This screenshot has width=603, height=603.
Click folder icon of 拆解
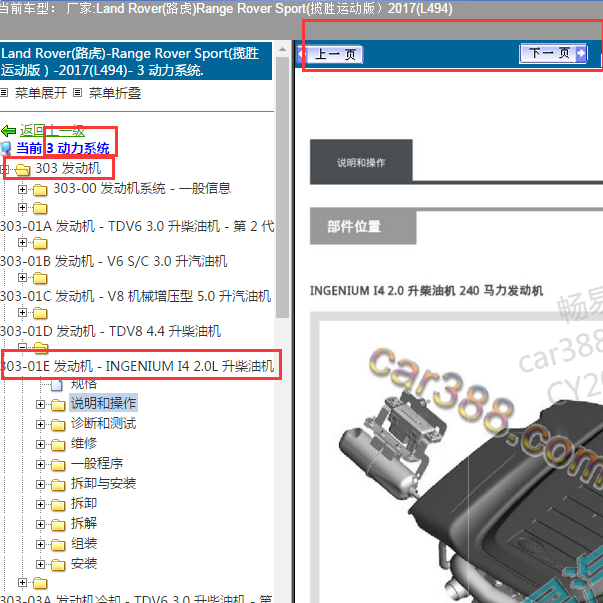coord(58,525)
